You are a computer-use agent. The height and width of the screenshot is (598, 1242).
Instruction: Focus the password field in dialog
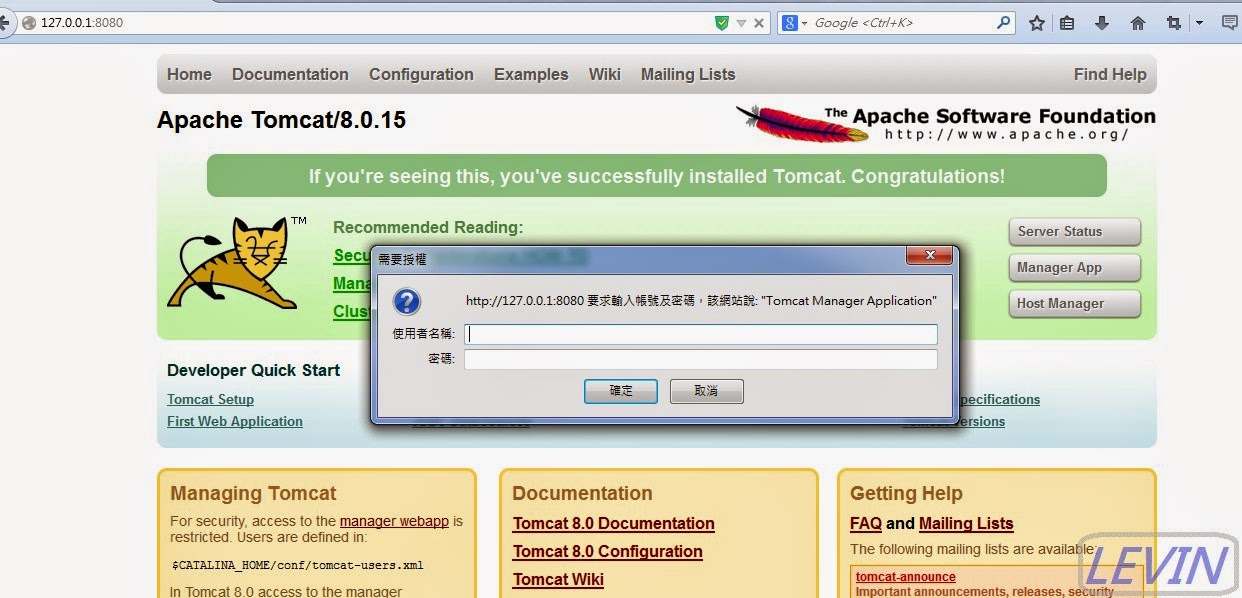(700, 359)
